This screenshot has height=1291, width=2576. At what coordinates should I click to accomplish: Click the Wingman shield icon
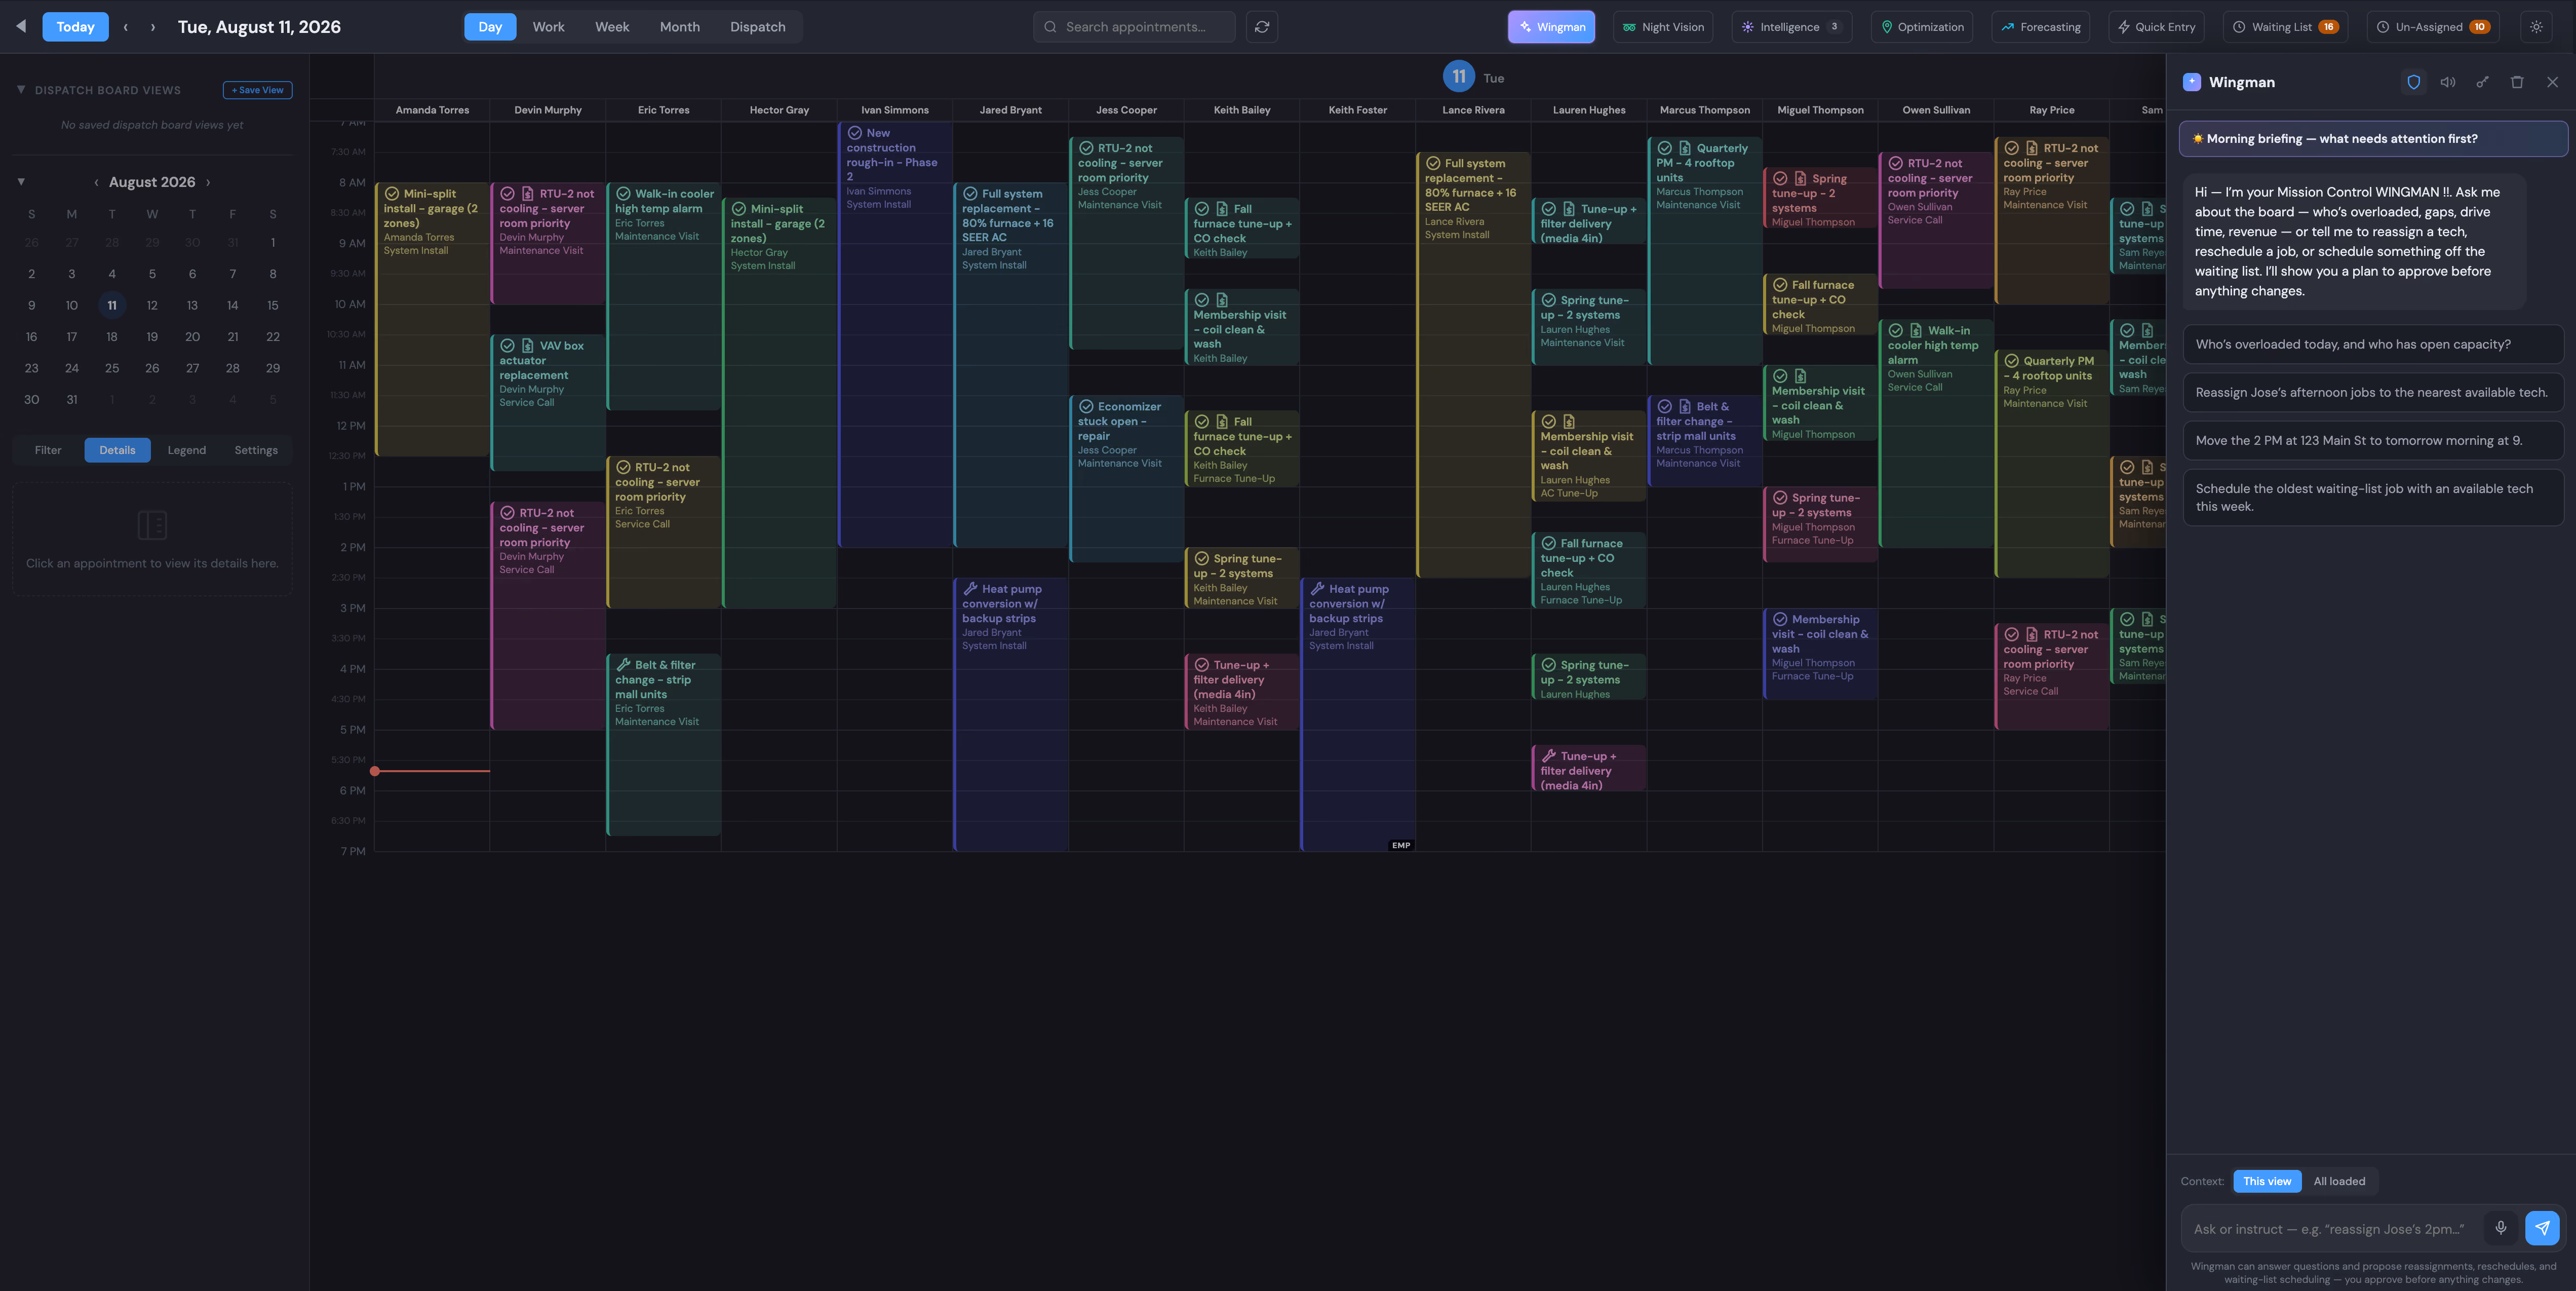2413,82
